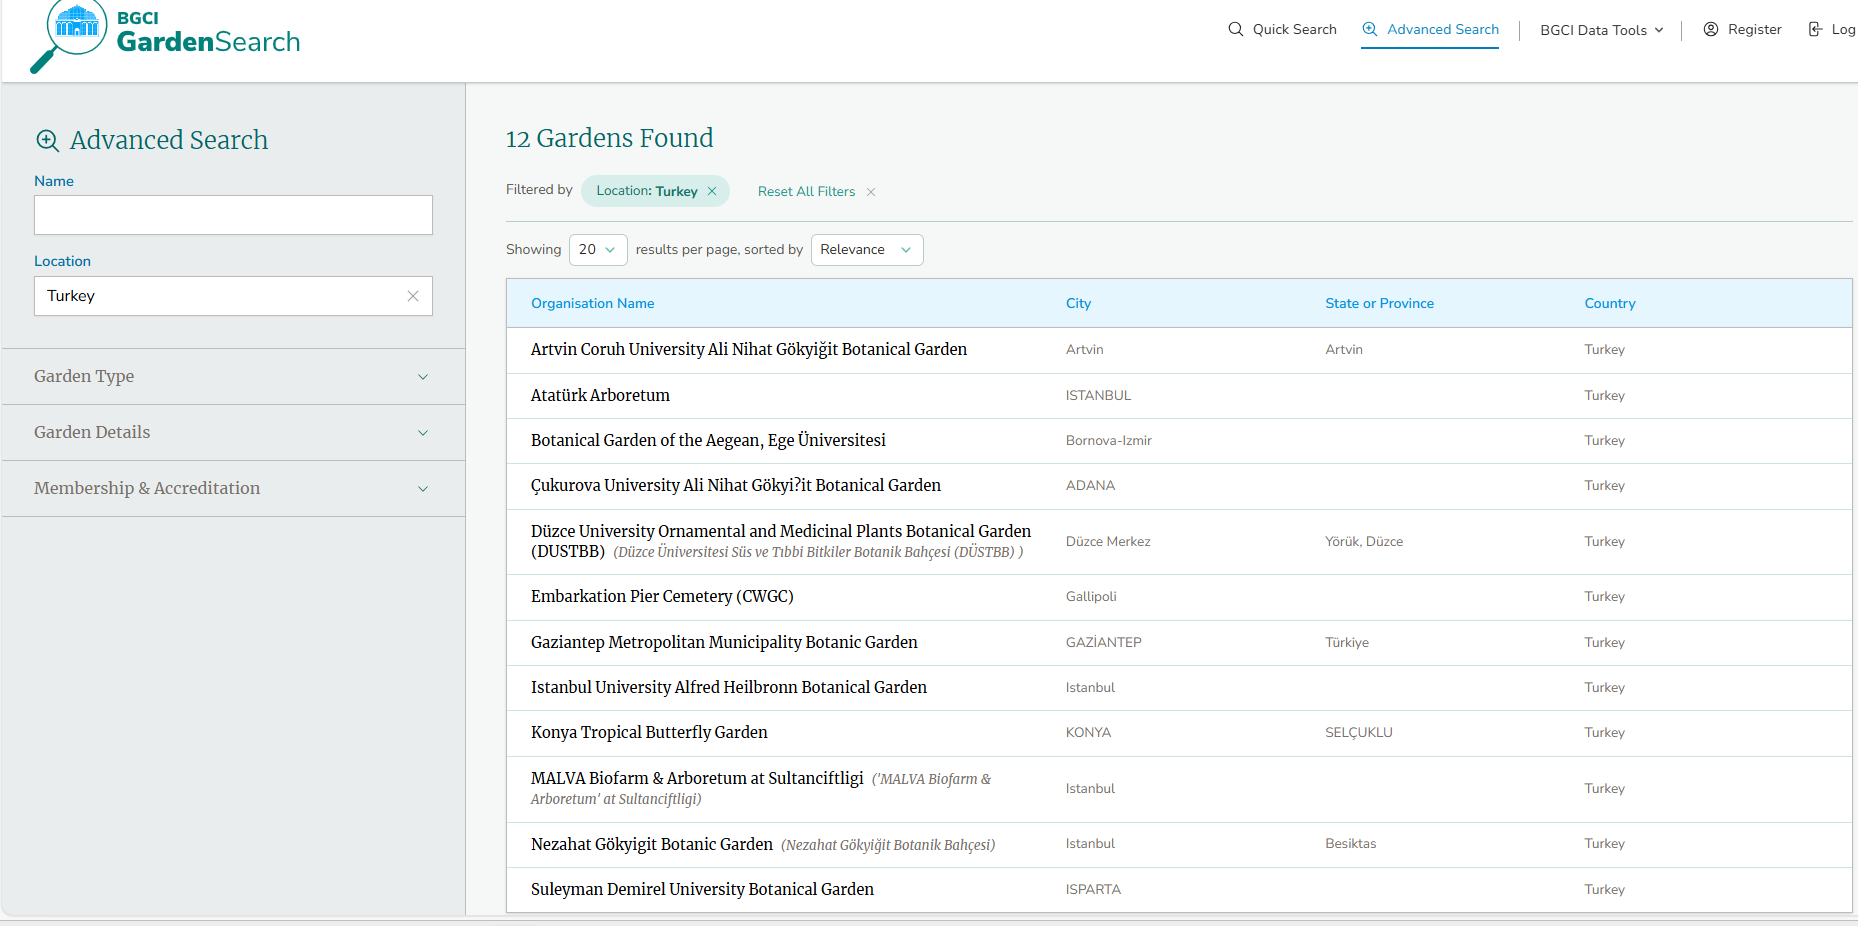
Task: Open Çukurova University Ali Nihat Botanical Garden
Action: [736, 485]
